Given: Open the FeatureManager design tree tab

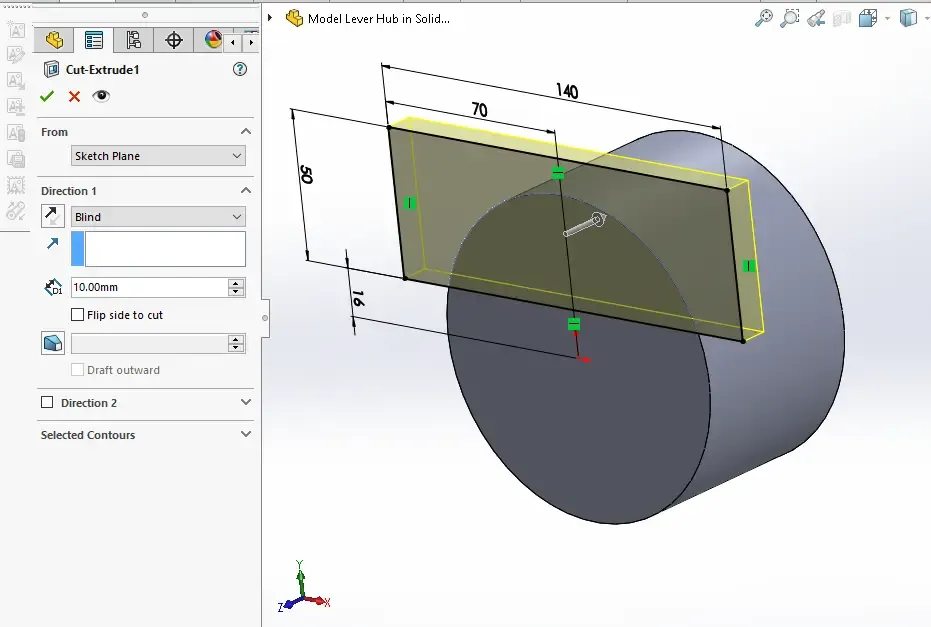Looking at the screenshot, I should point(53,40).
